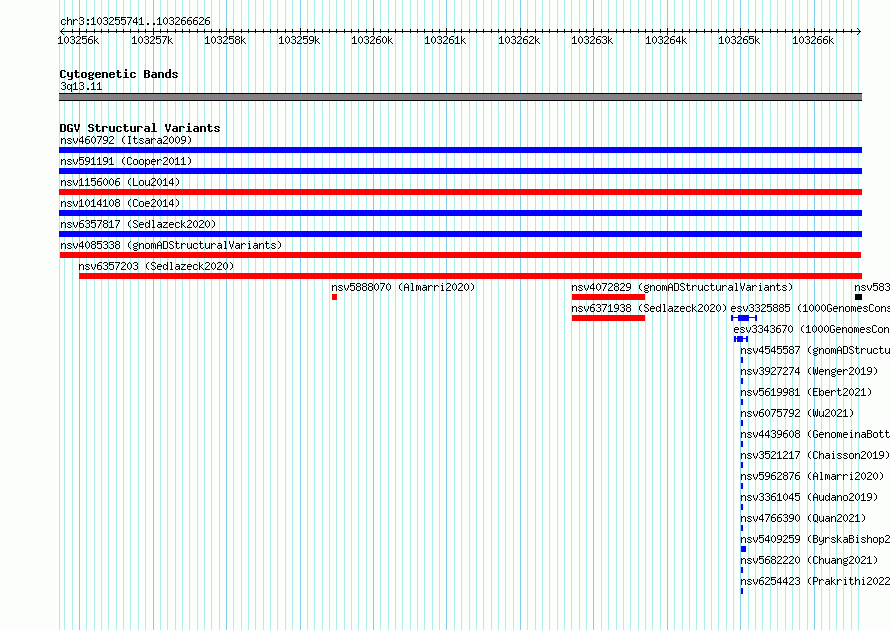Screen dimensions: 890x630
Task: Click the 103257k ruler tick label
Action: pyautogui.click(x=152, y=40)
